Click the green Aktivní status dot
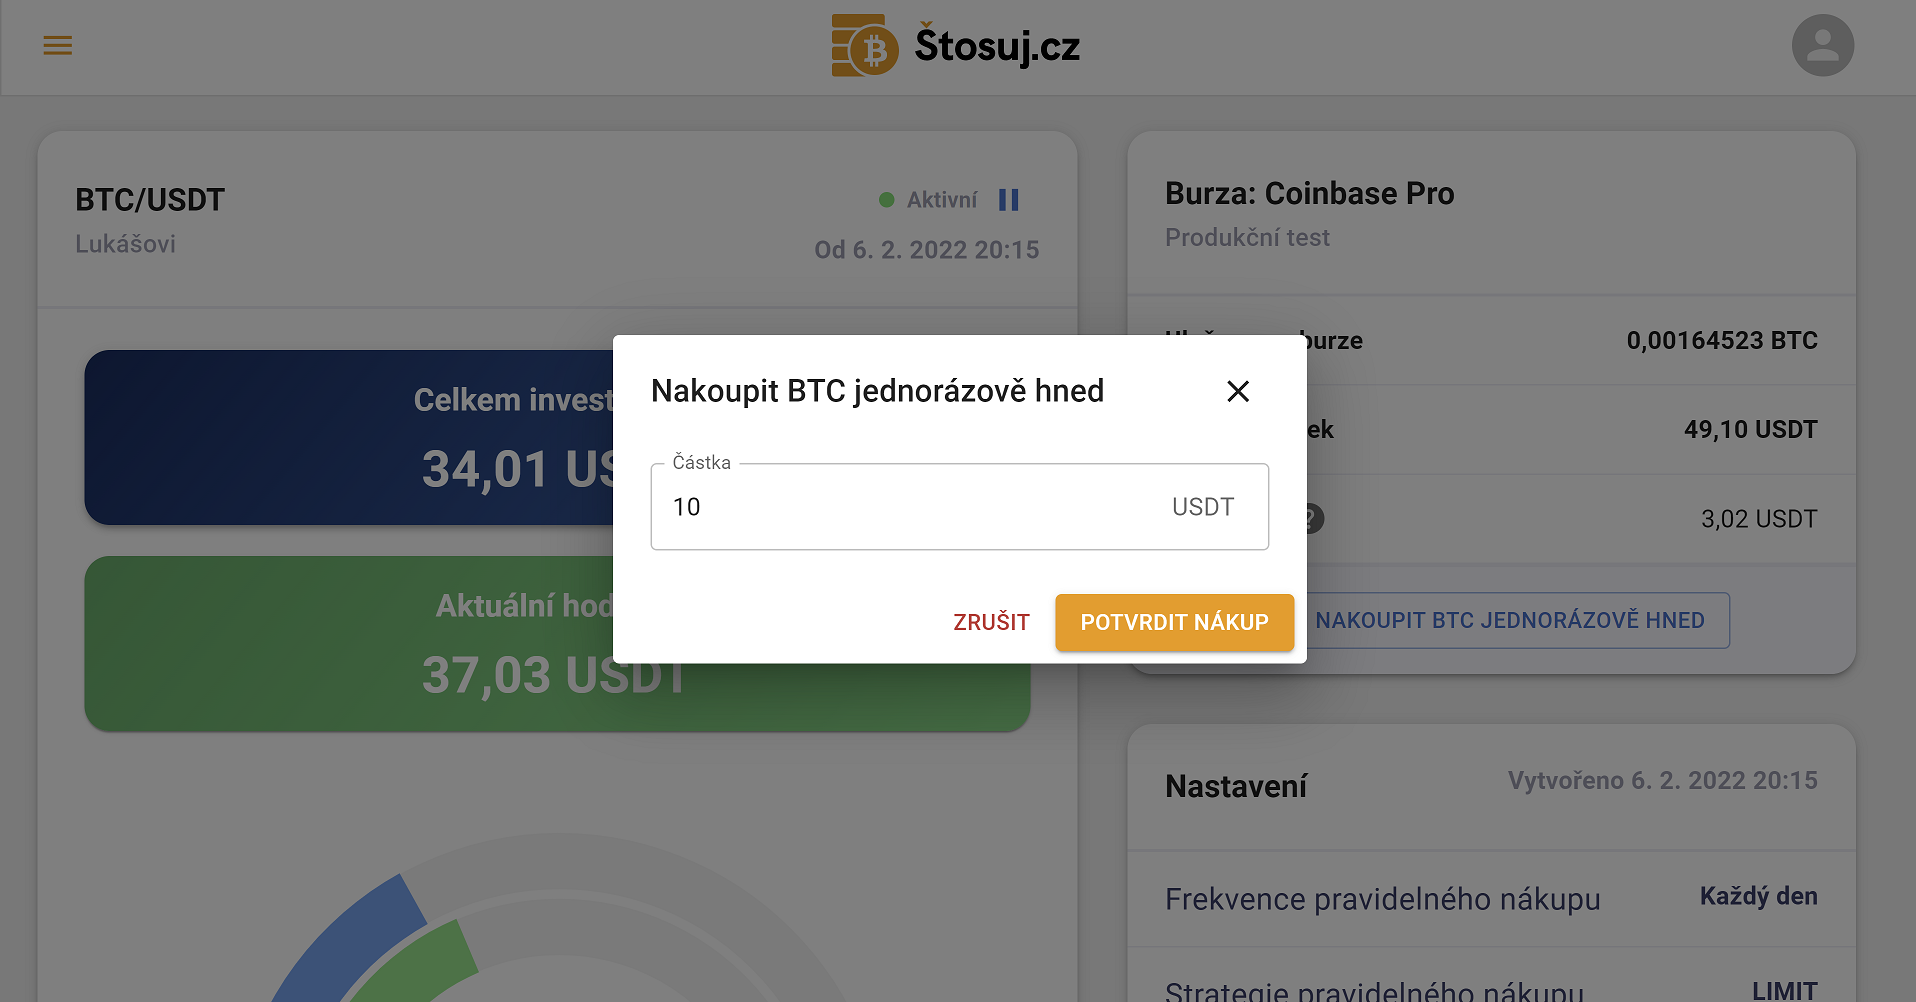This screenshot has width=1916, height=1002. (886, 200)
